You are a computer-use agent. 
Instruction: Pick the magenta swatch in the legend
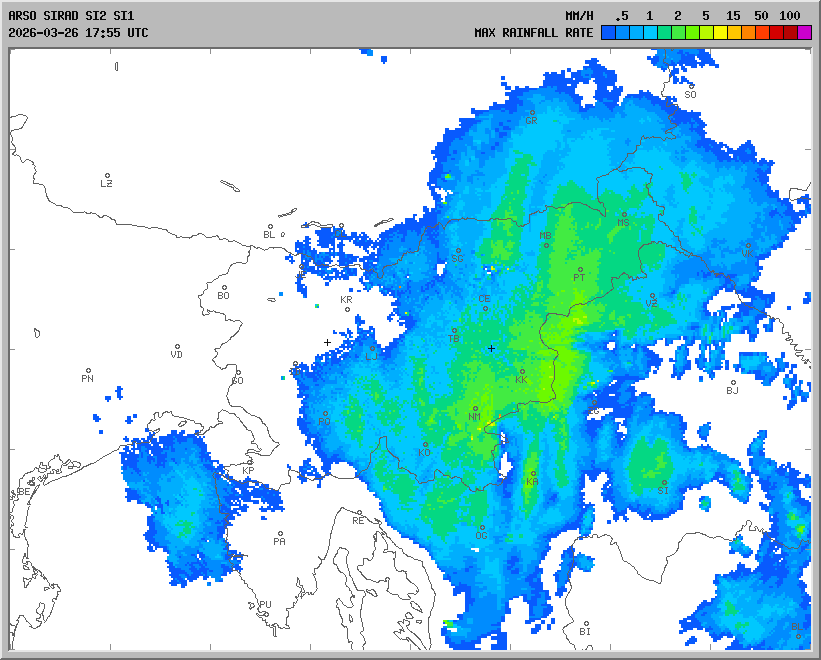(804, 32)
